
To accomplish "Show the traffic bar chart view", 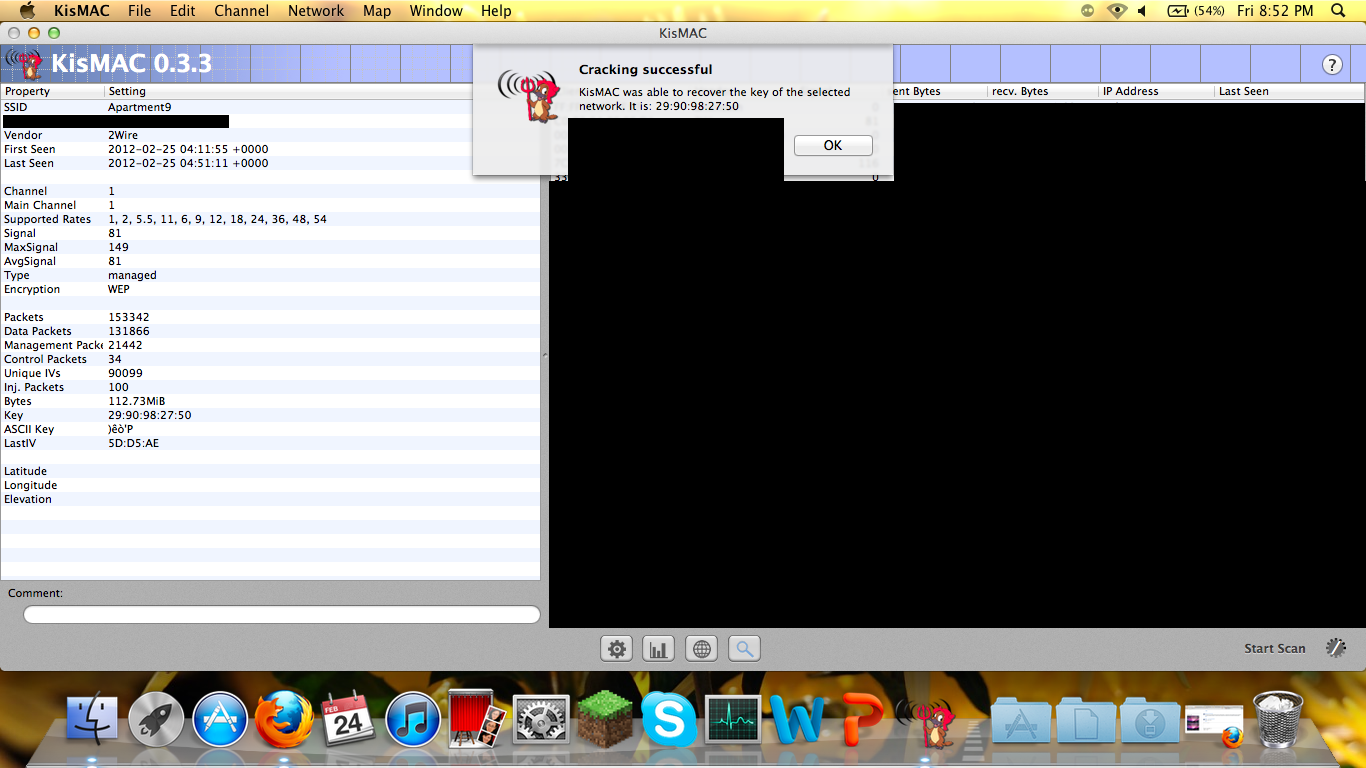I will pos(659,649).
